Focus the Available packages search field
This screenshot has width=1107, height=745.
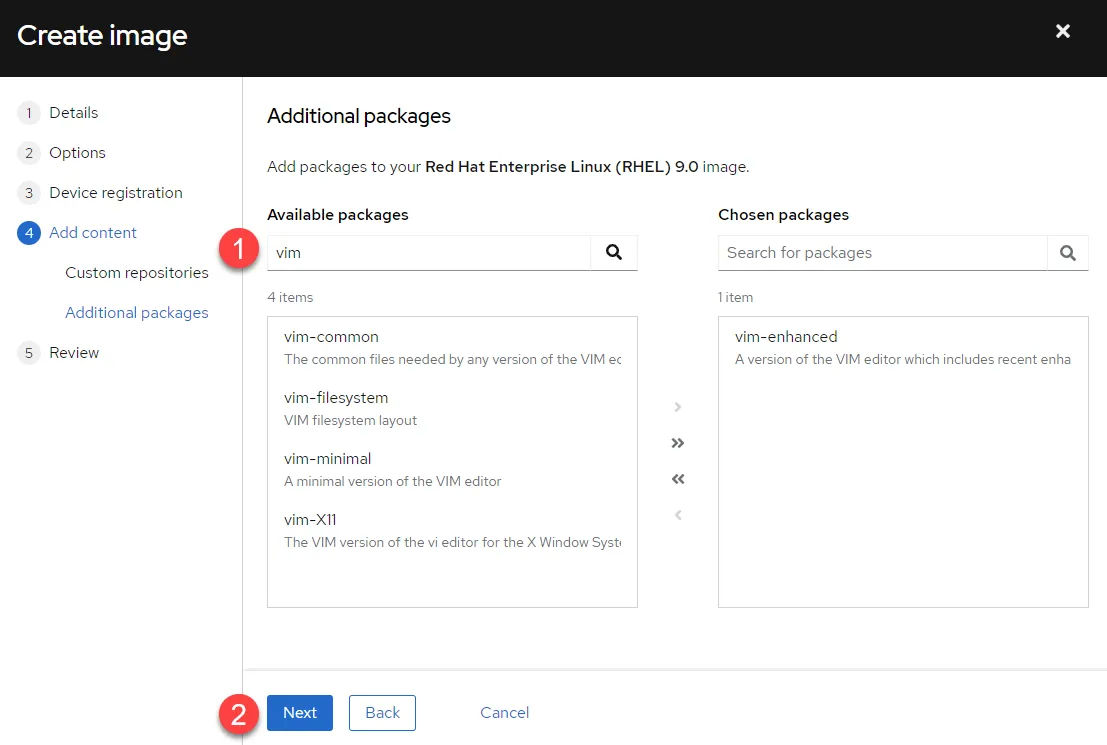(x=430, y=253)
